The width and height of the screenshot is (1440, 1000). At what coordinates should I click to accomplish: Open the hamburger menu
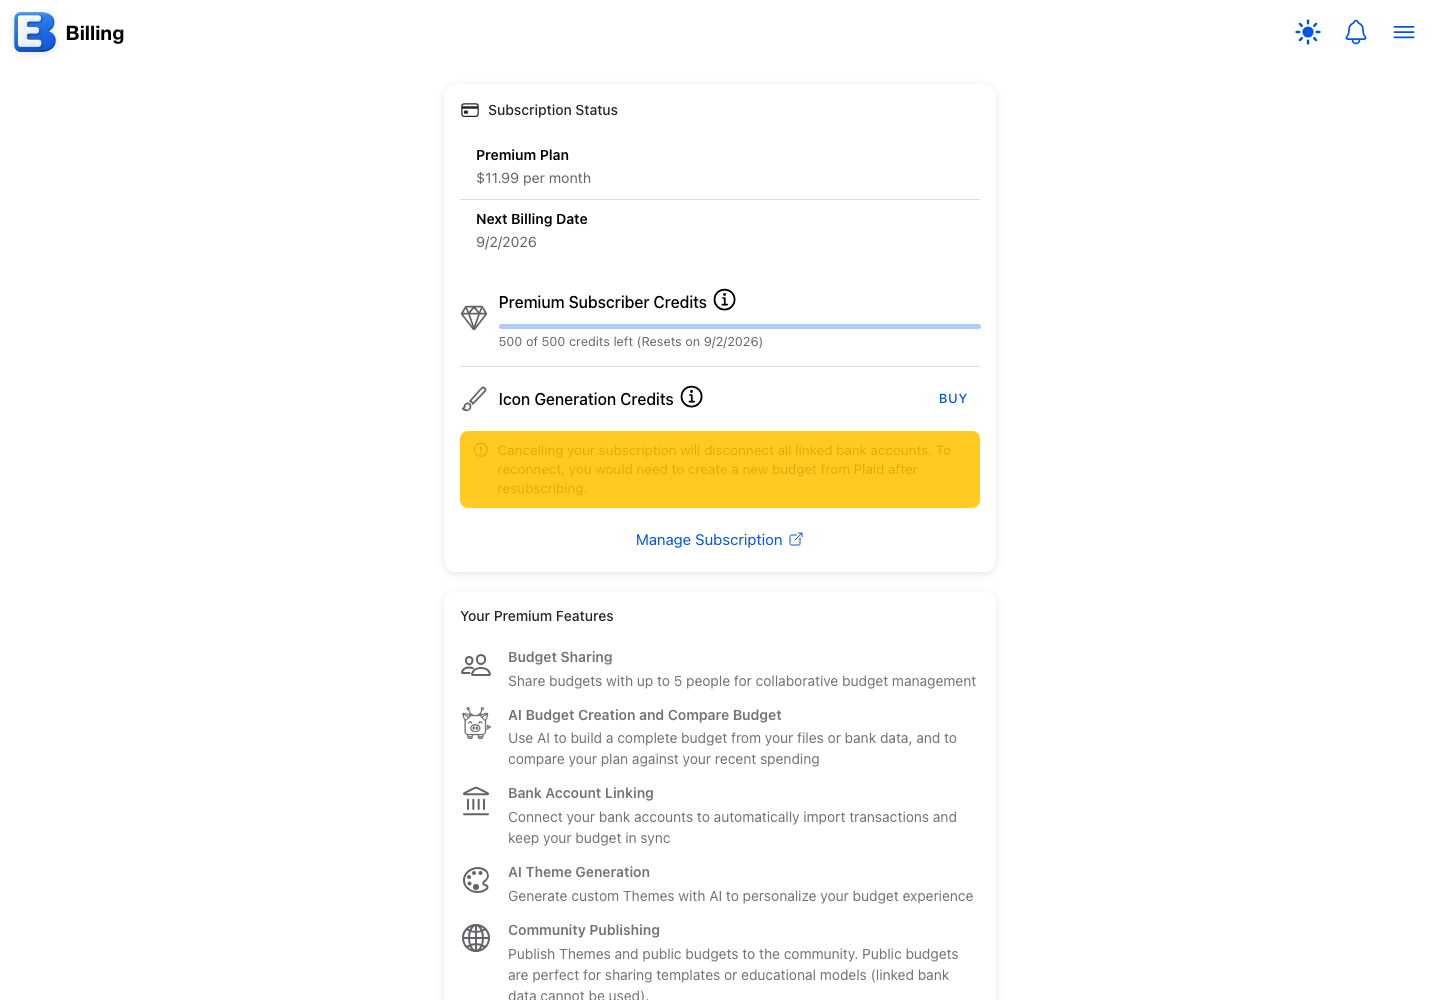pyautogui.click(x=1404, y=32)
